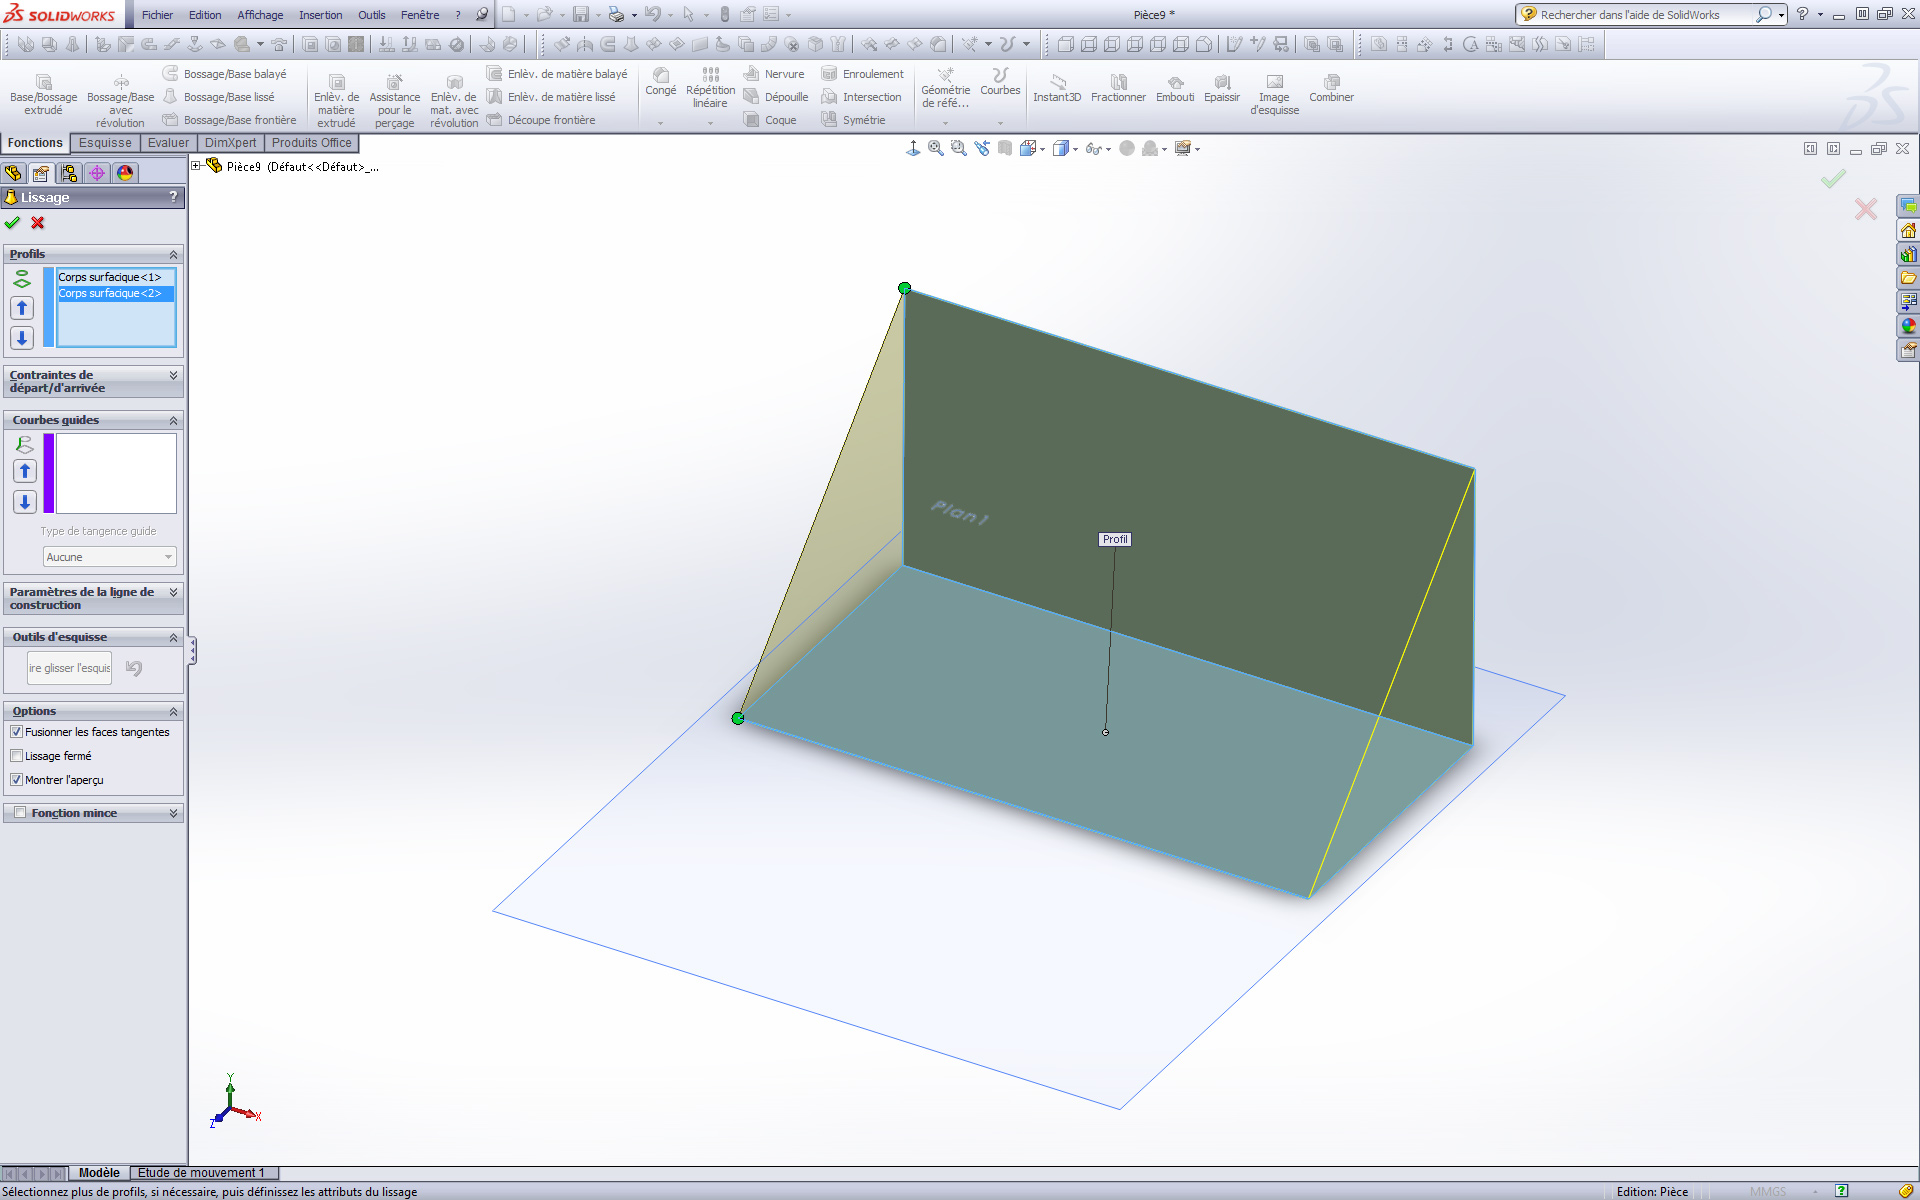Click the Courbes guides selection box
This screenshot has width=1920, height=1200.
[116, 473]
